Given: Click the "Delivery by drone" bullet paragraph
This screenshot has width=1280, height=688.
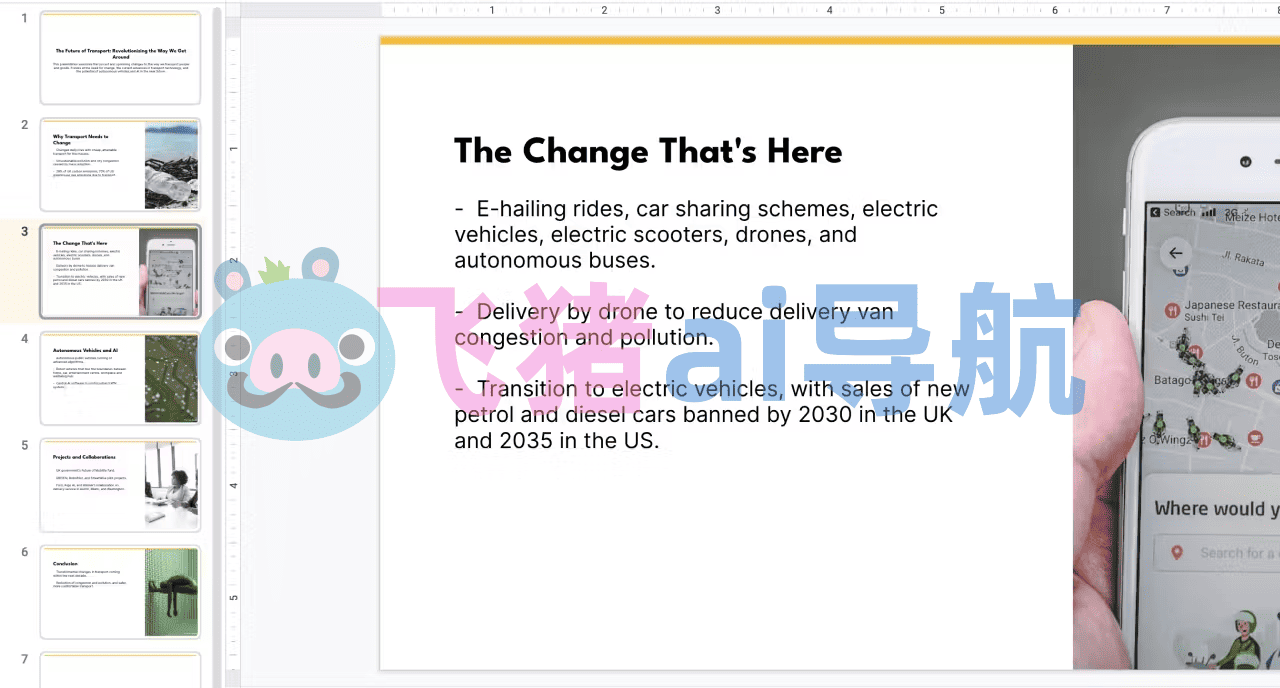Looking at the screenshot, I should pyautogui.click(x=674, y=324).
